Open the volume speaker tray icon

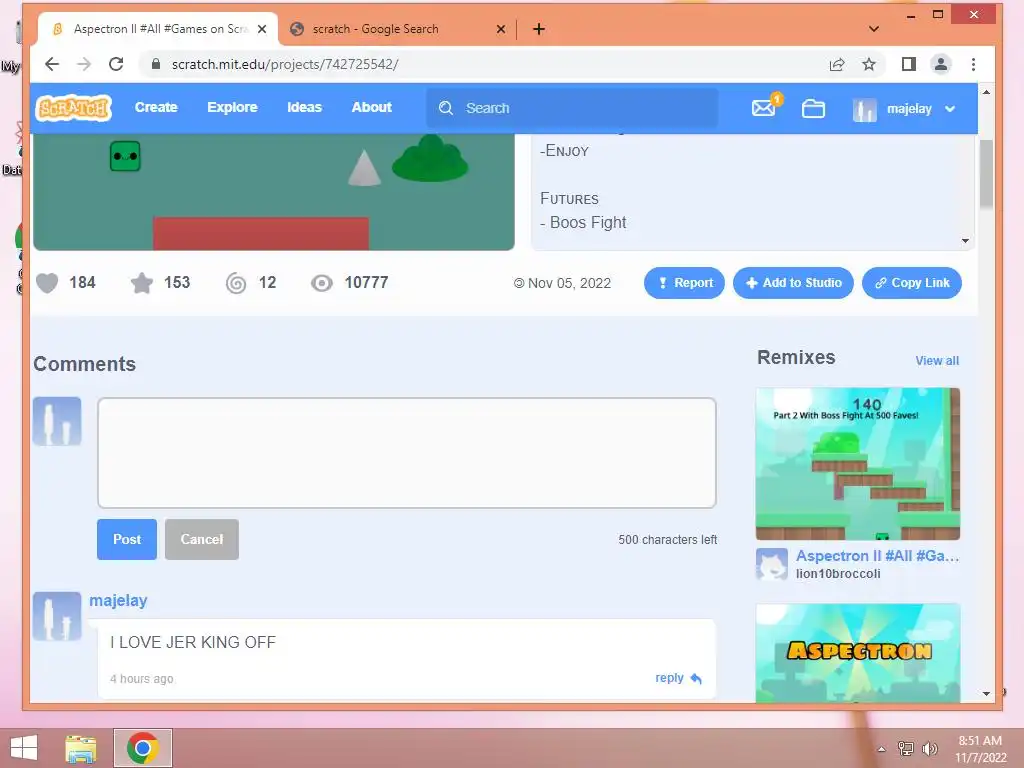[929, 748]
